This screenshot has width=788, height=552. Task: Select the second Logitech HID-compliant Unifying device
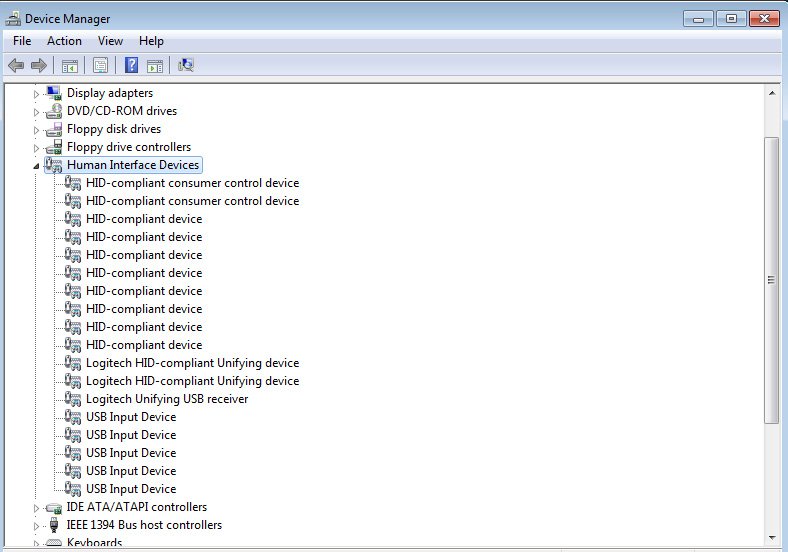pyautogui.click(x=192, y=381)
